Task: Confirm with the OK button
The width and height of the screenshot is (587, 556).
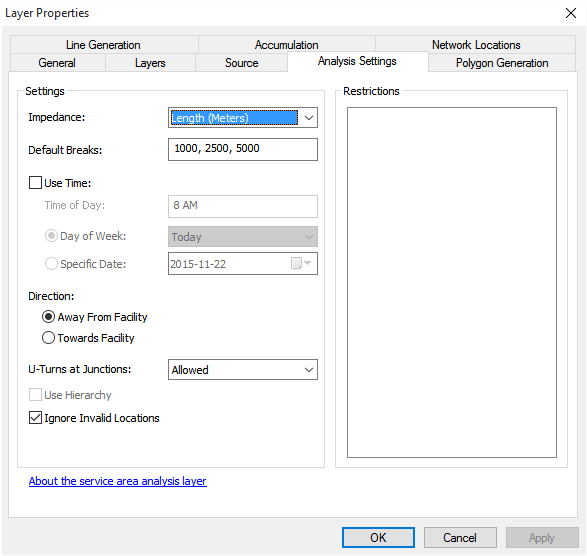Action: click(x=378, y=537)
